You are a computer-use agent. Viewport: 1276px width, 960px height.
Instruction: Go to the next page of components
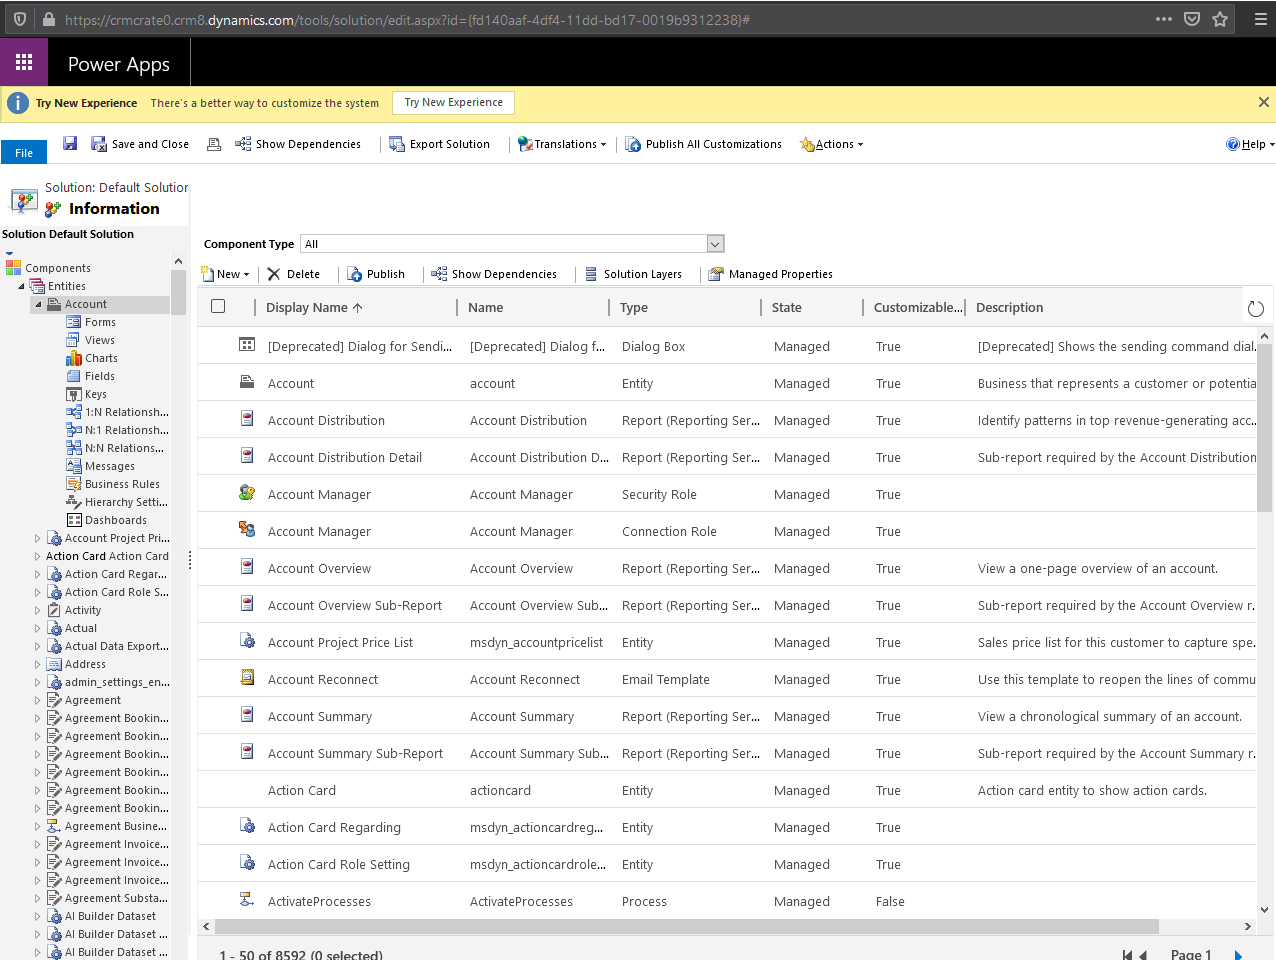click(1237, 954)
